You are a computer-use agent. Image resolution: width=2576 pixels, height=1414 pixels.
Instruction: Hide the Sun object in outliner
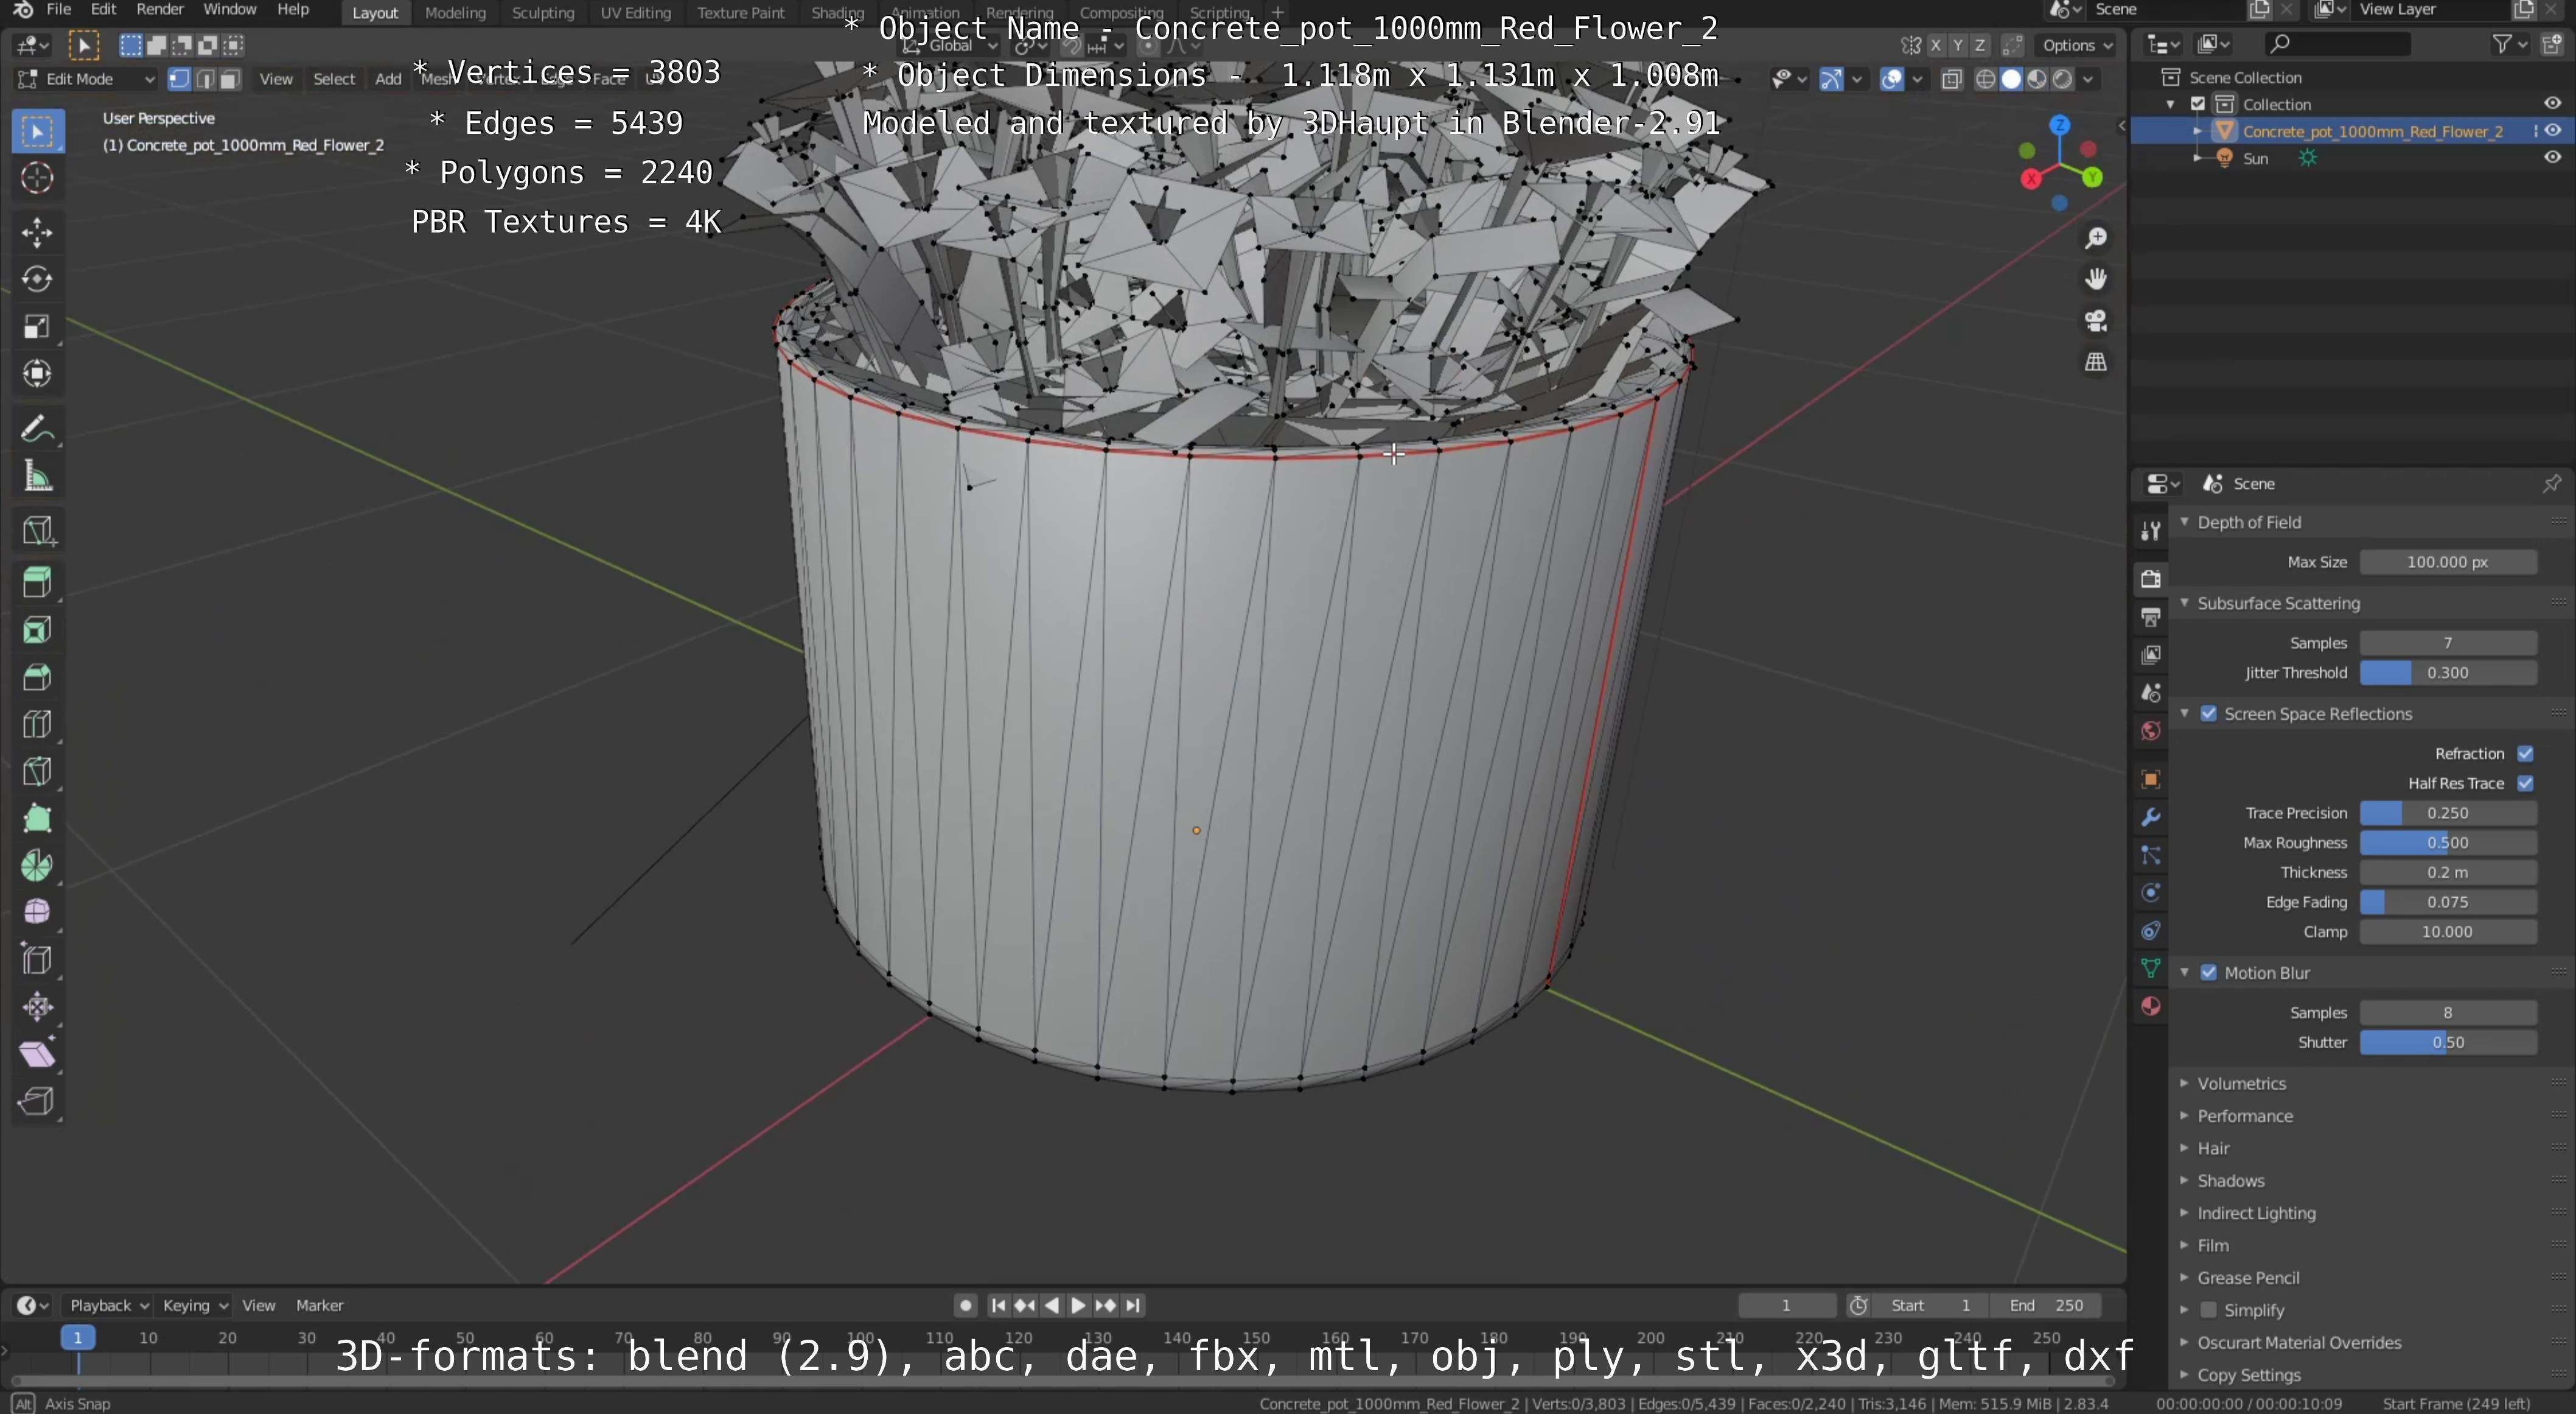[2552, 158]
